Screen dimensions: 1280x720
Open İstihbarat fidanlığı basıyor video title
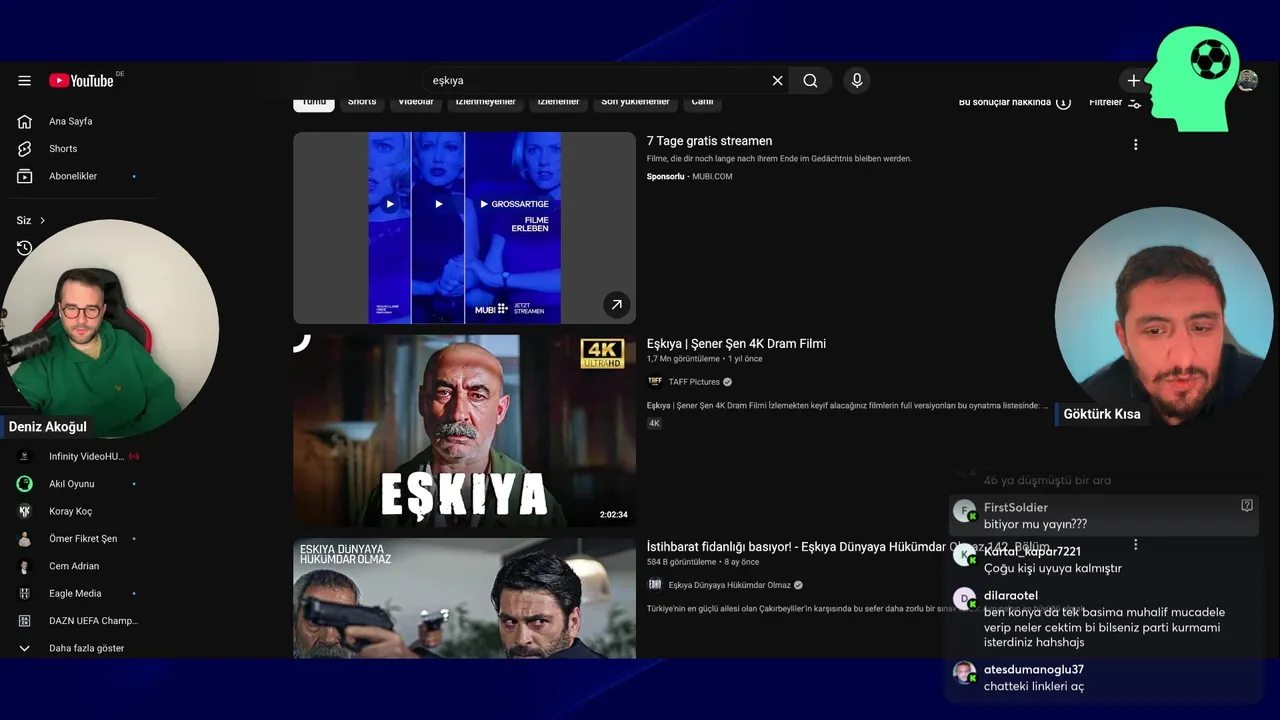(x=848, y=547)
